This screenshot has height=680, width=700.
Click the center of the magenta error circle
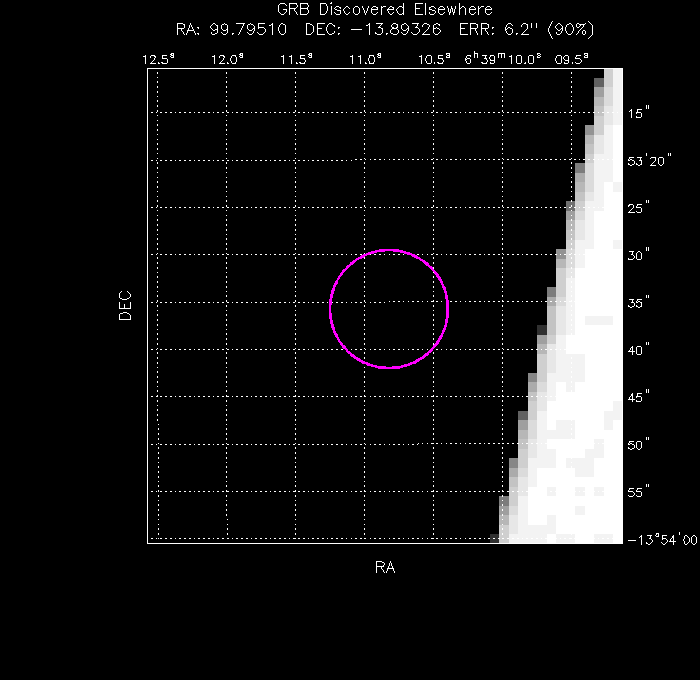pos(389,309)
